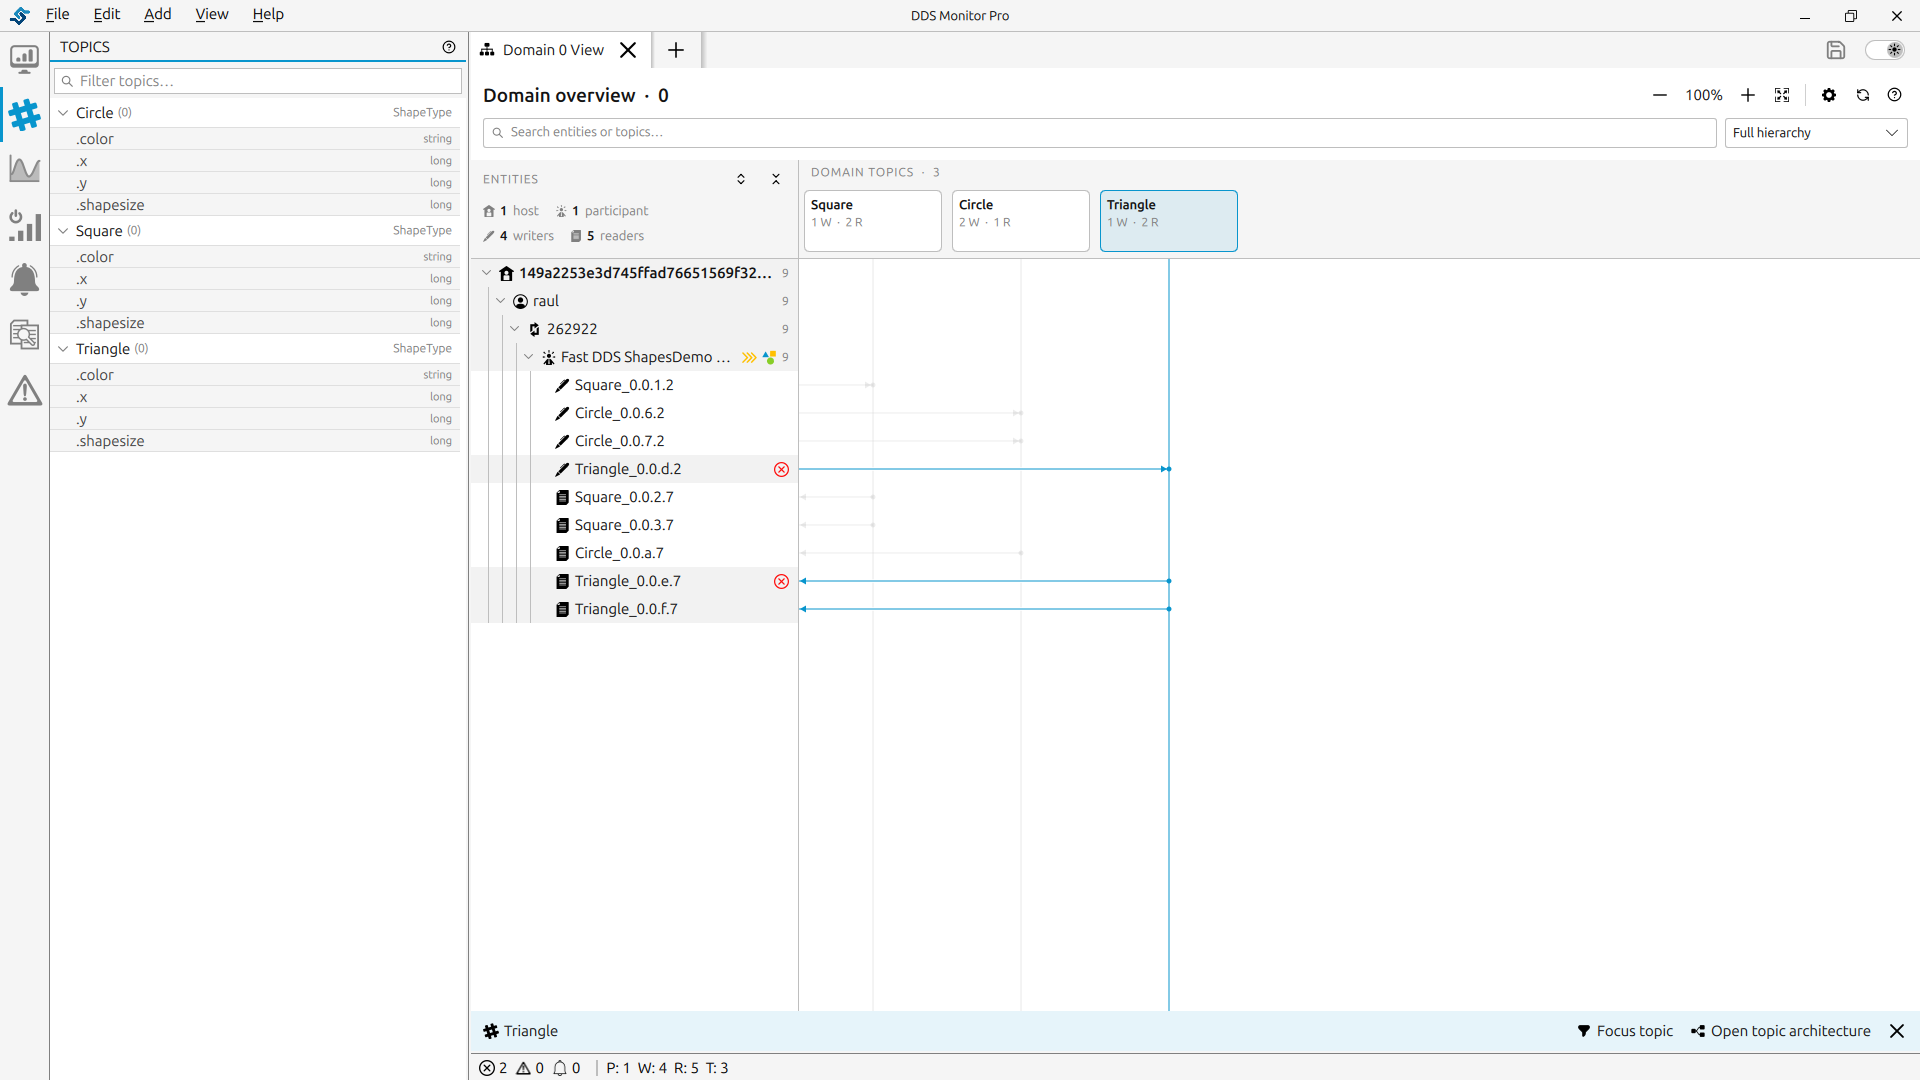This screenshot has width=1920, height=1080.
Task: Click Focus topic button
Action: pyautogui.click(x=1625, y=1031)
